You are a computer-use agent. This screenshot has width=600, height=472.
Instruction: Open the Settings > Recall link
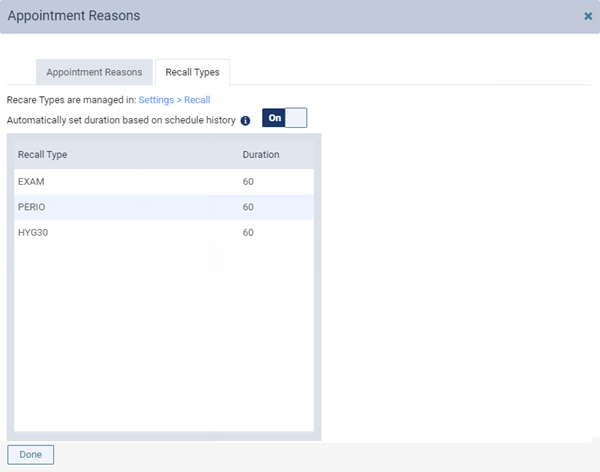(174, 100)
